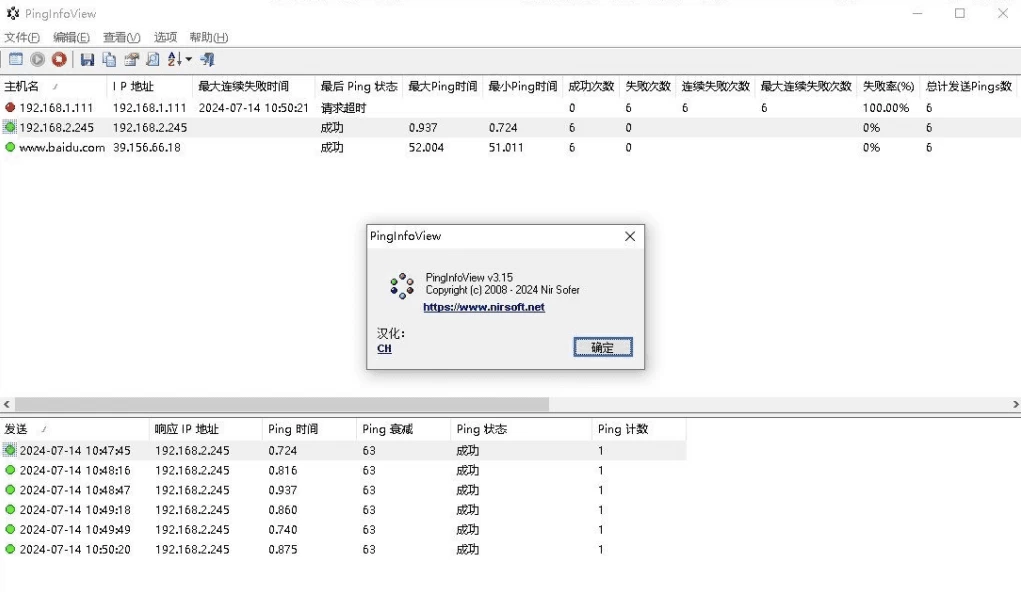
Task: Open the Properties toolbar icon
Action: pyautogui.click(x=131, y=60)
